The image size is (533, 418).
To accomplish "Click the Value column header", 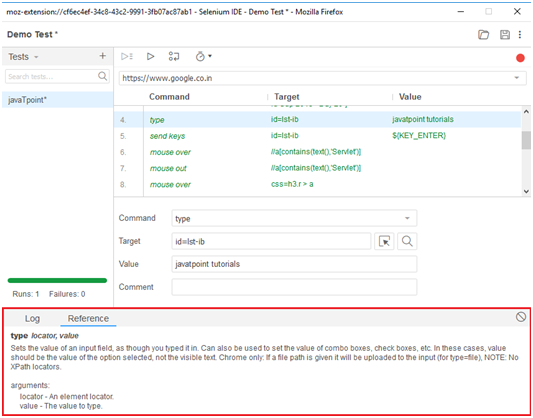I will coord(410,97).
